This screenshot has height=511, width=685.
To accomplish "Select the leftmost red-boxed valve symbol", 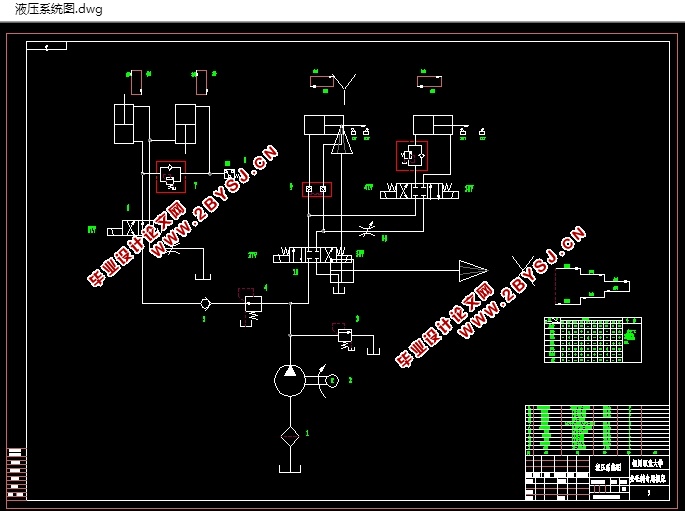I will click(171, 176).
